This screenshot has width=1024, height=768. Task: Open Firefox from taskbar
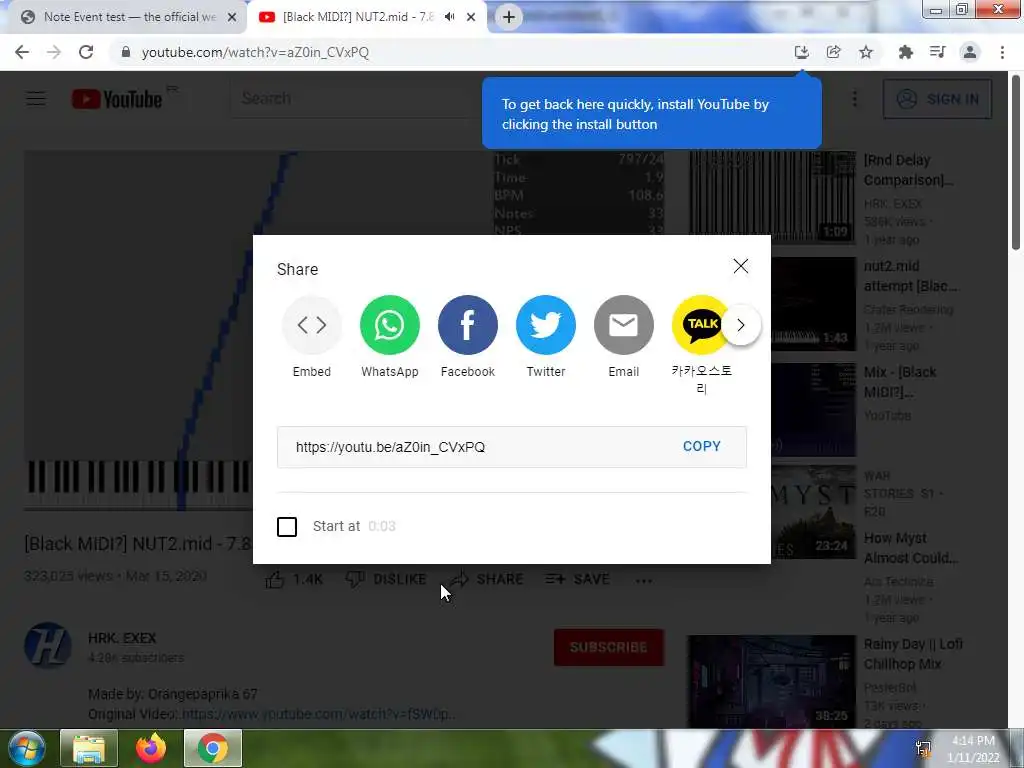pos(151,748)
